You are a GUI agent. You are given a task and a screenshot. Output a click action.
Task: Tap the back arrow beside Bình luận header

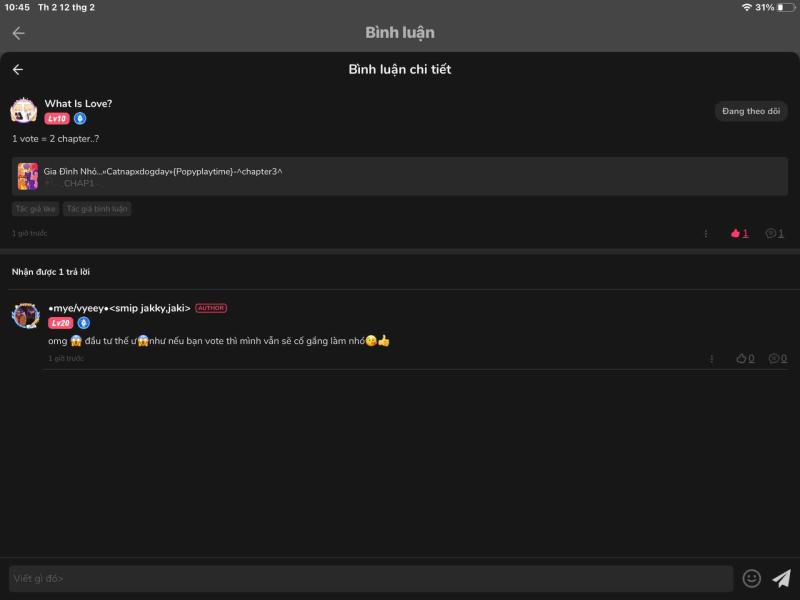click(x=18, y=33)
